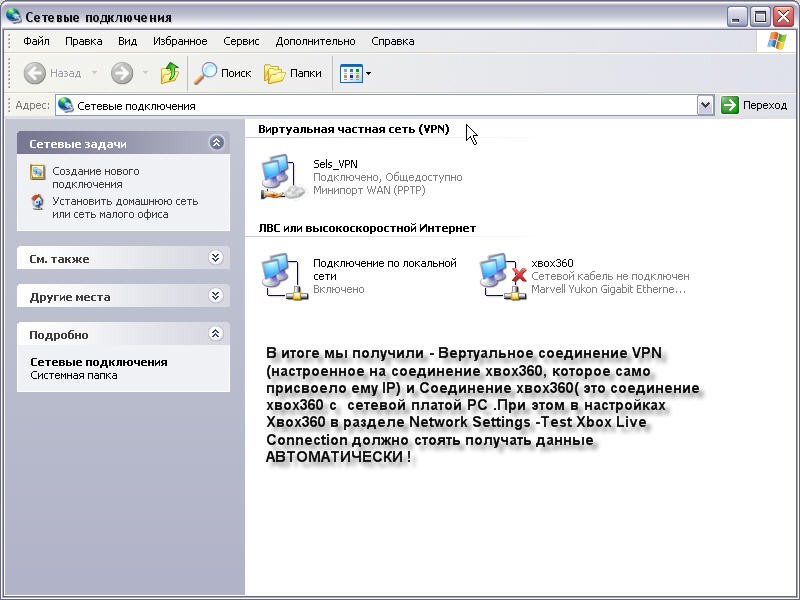
Task: Click the Виртуальная частная сеть (VPN) header
Action: pos(354,129)
